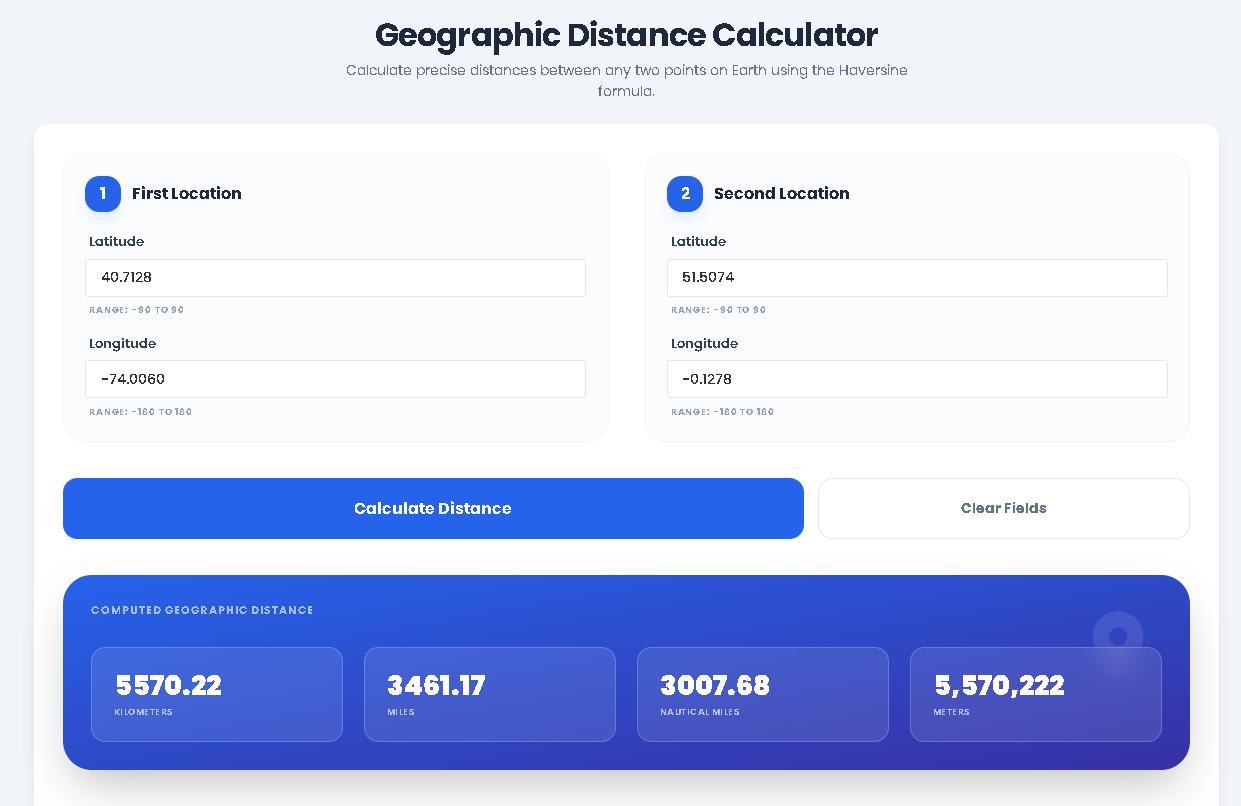Select the First Location longitude input

[x=335, y=379]
